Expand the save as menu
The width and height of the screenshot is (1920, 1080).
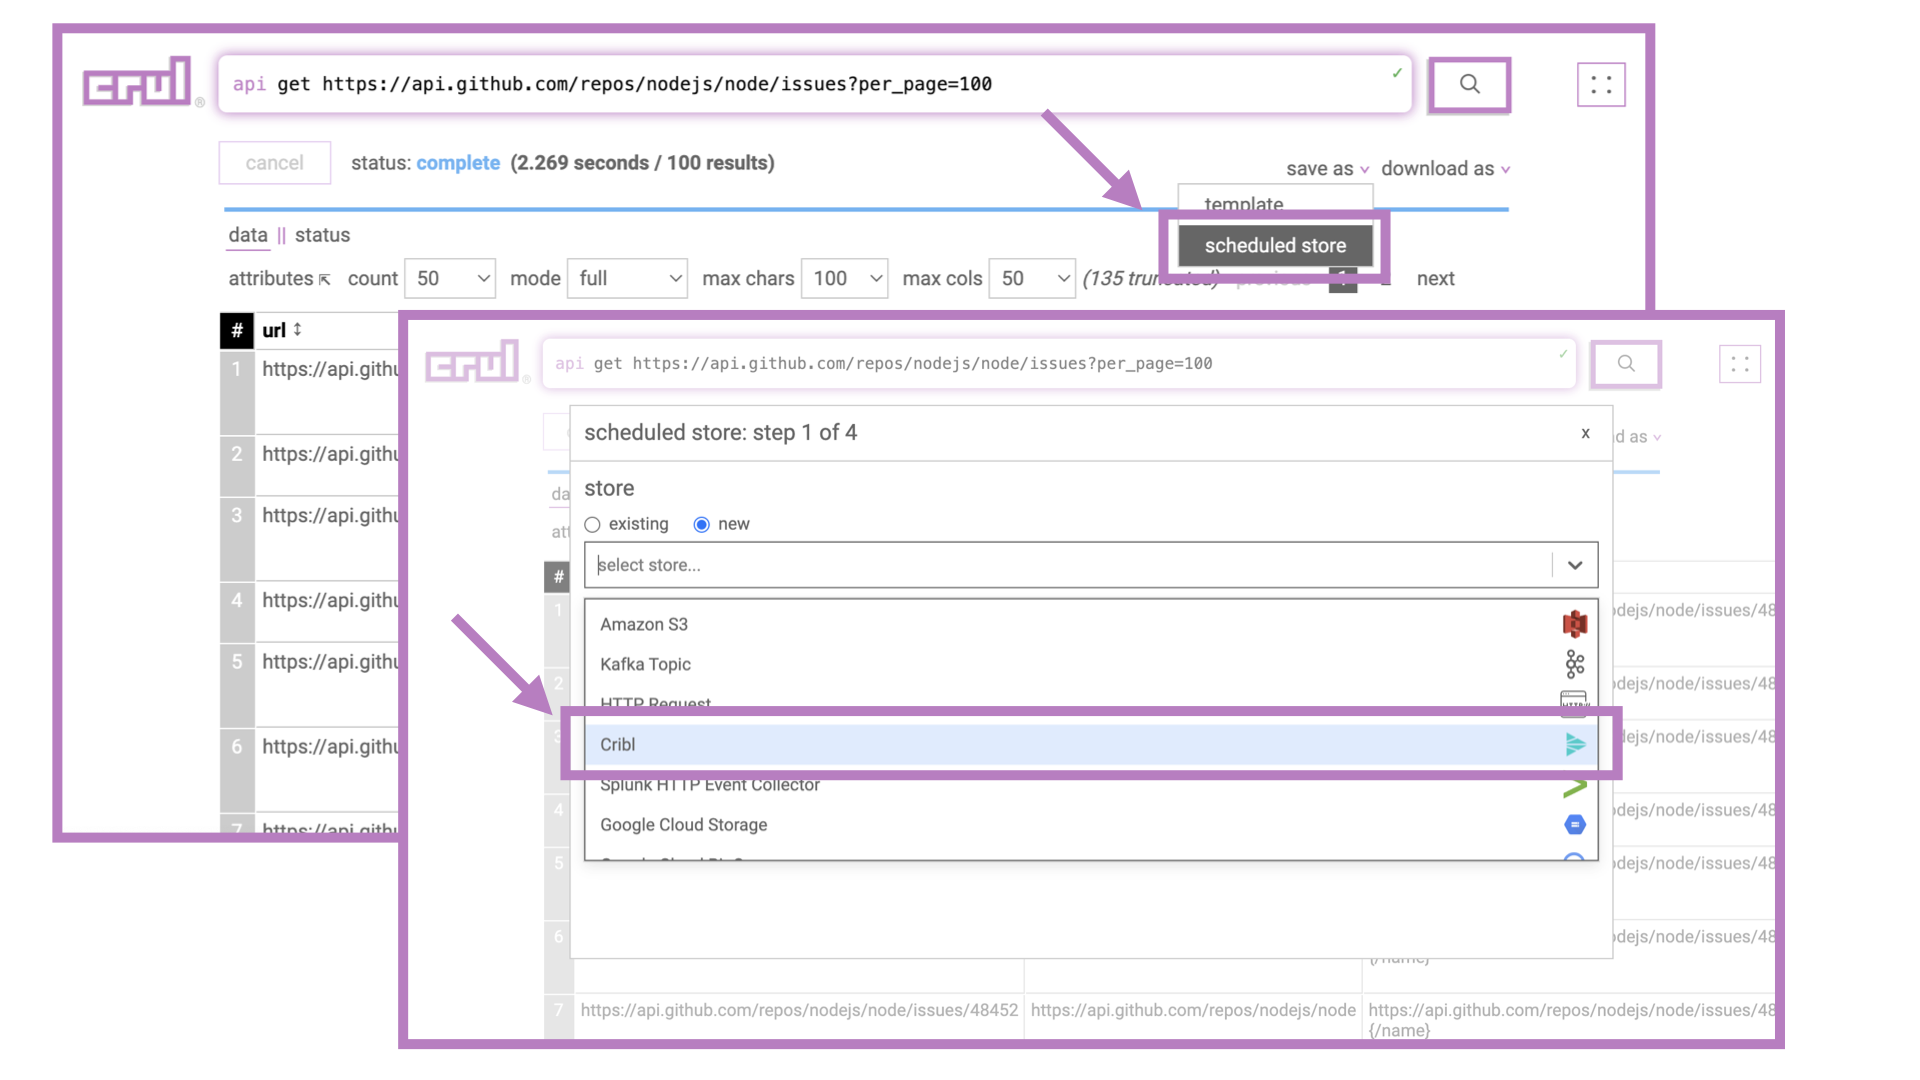click(1328, 169)
